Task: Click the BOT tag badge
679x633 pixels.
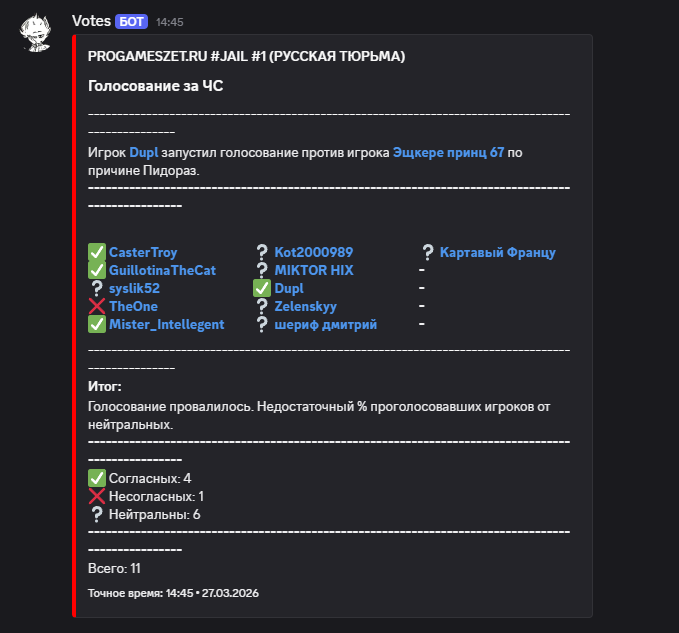Action: tap(132, 20)
